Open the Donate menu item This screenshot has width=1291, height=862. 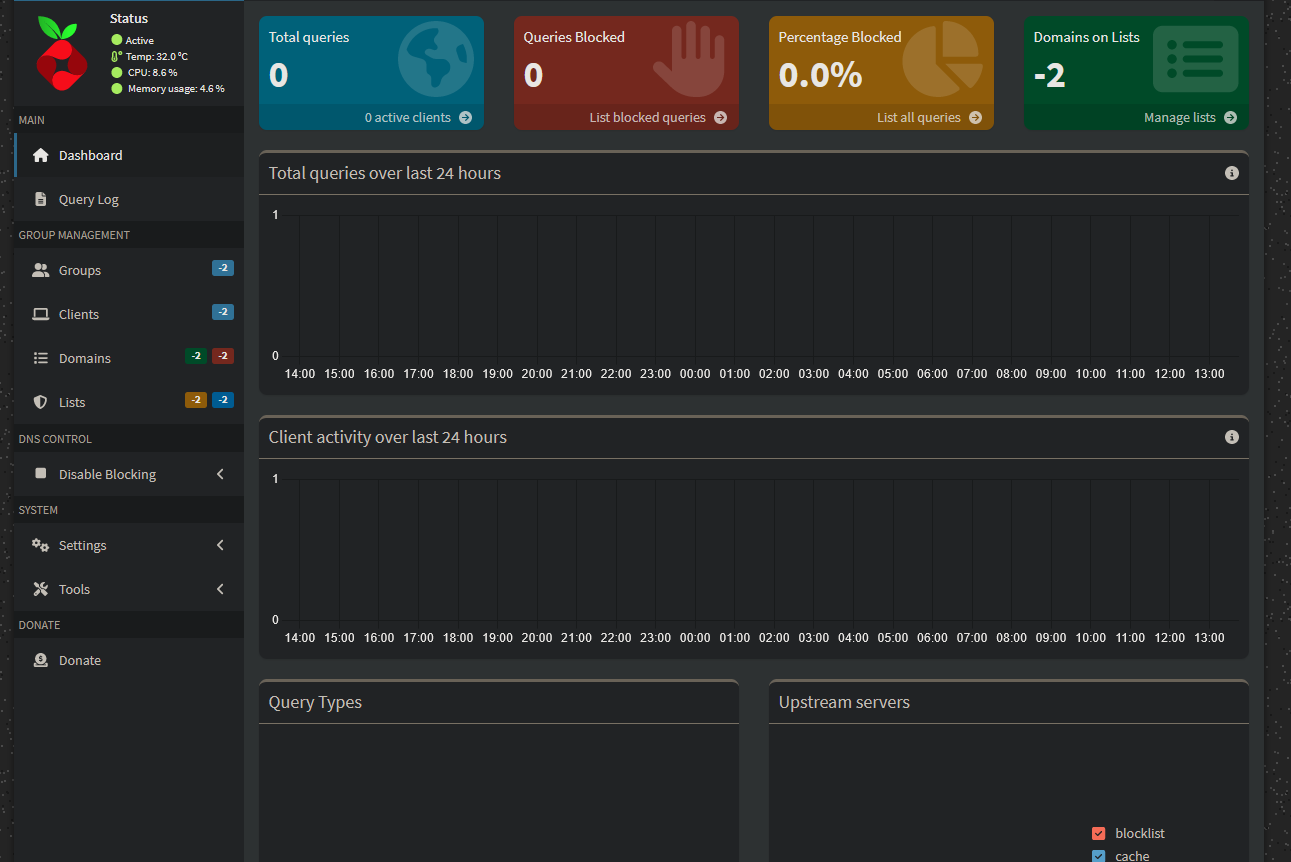pos(129,660)
